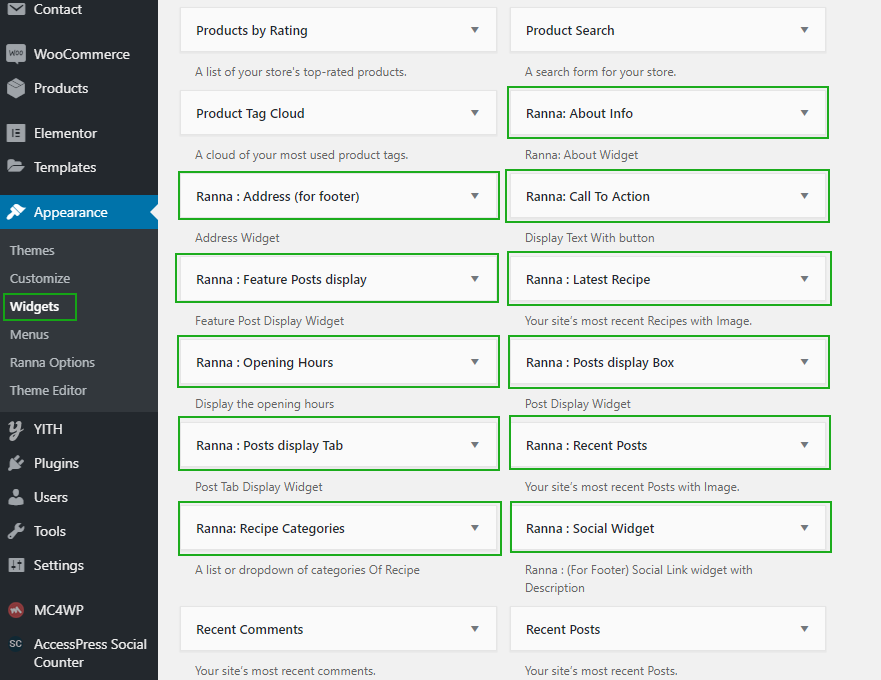Click the Appearance paintbrush icon
Screen dimensions: 881x680
(16, 212)
